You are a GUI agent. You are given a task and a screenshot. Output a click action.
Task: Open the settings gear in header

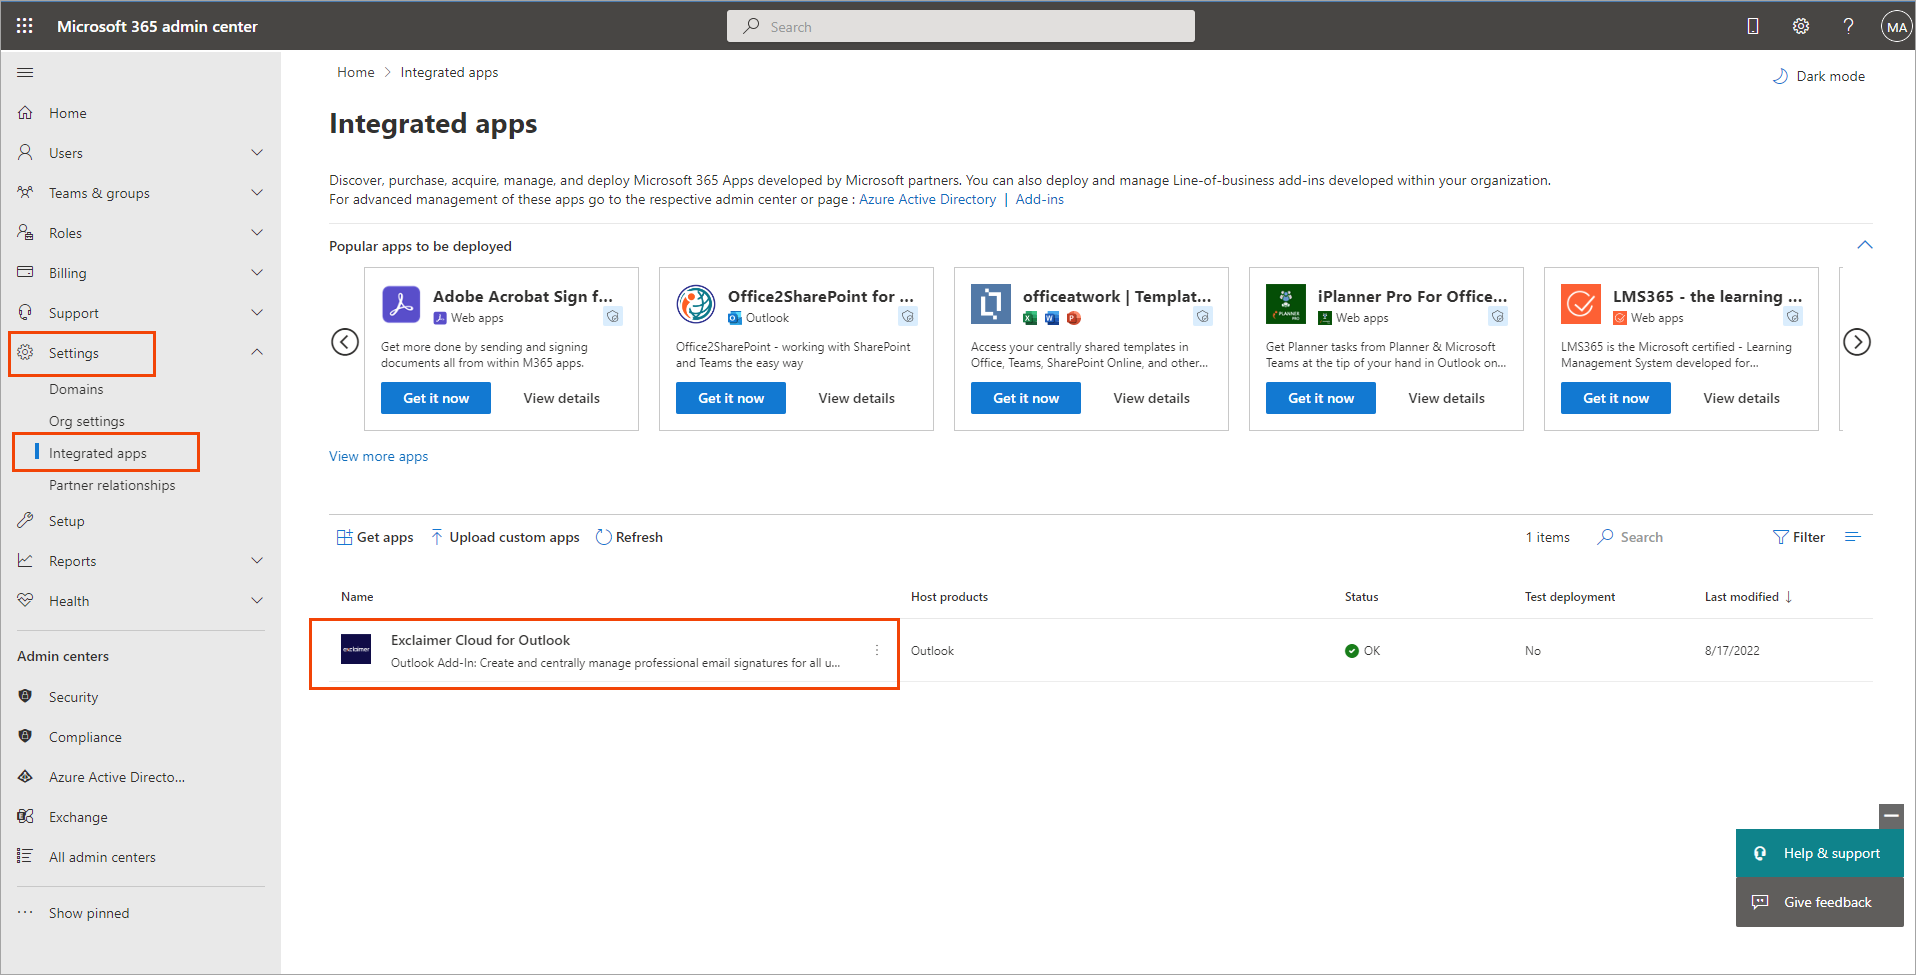pos(1801,26)
